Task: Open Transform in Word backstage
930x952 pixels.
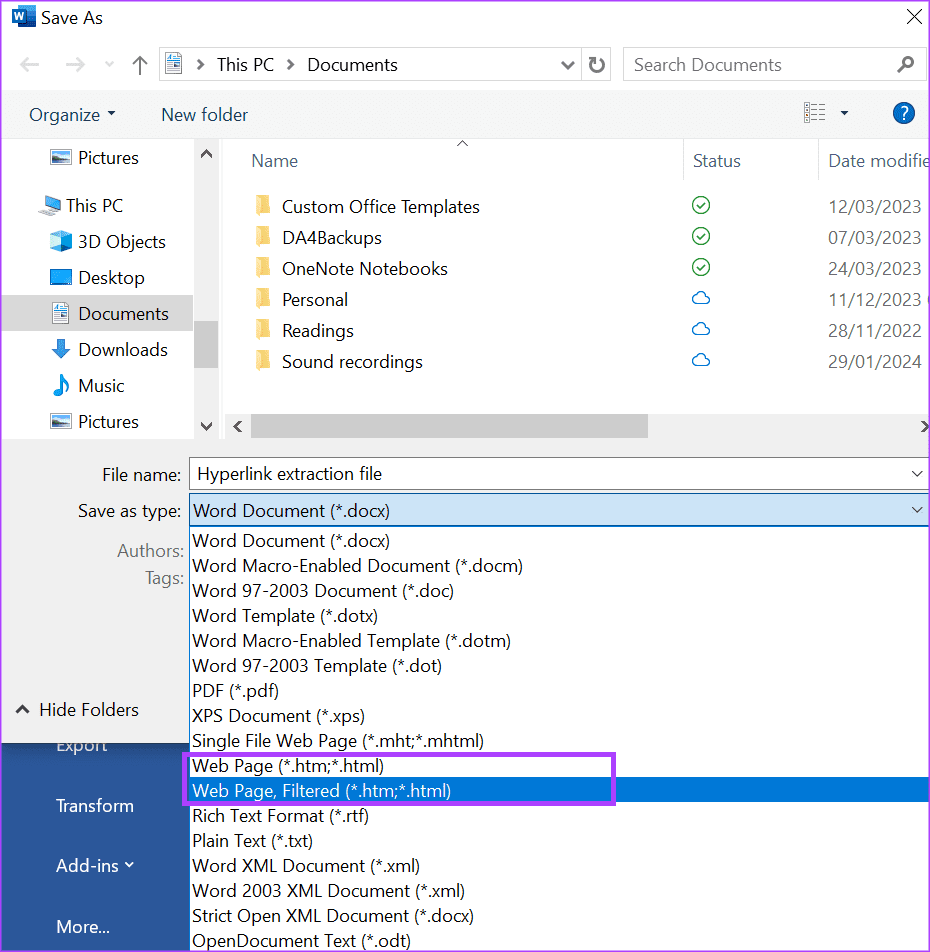Action: pos(95,806)
